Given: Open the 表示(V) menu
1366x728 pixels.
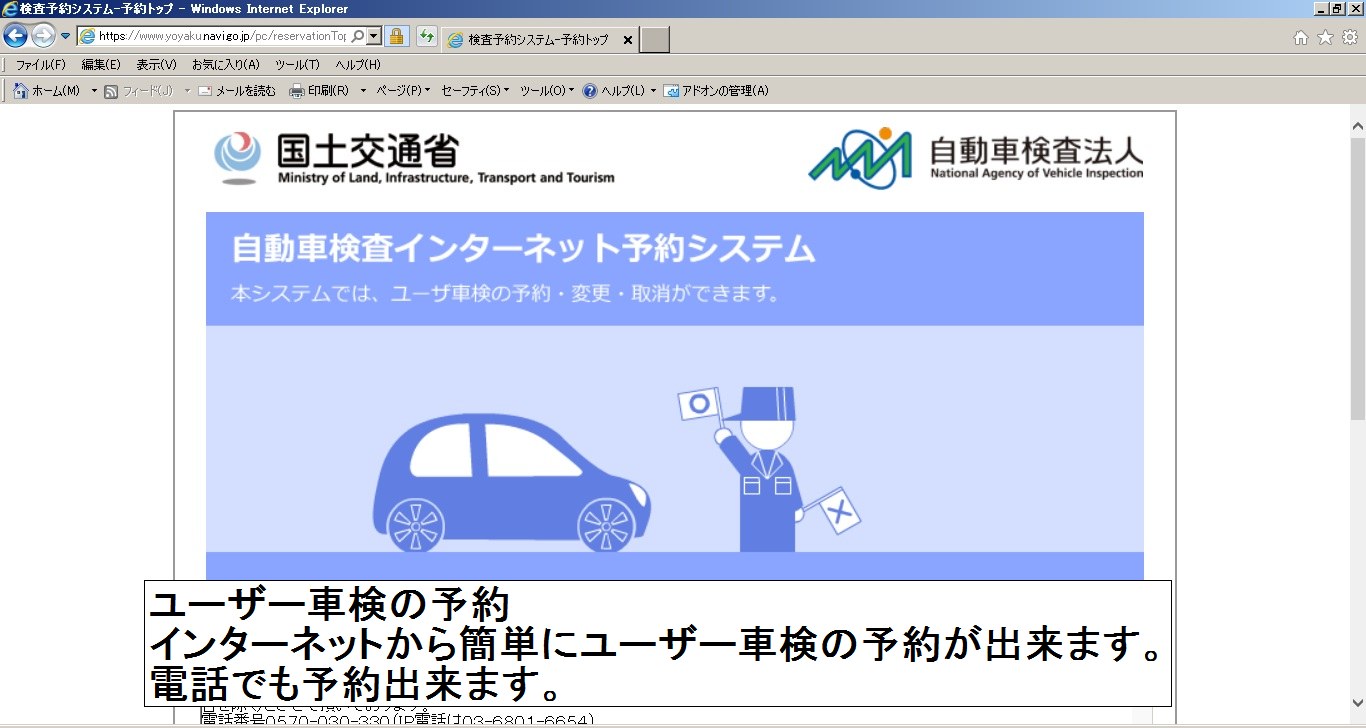Looking at the screenshot, I should [157, 65].
